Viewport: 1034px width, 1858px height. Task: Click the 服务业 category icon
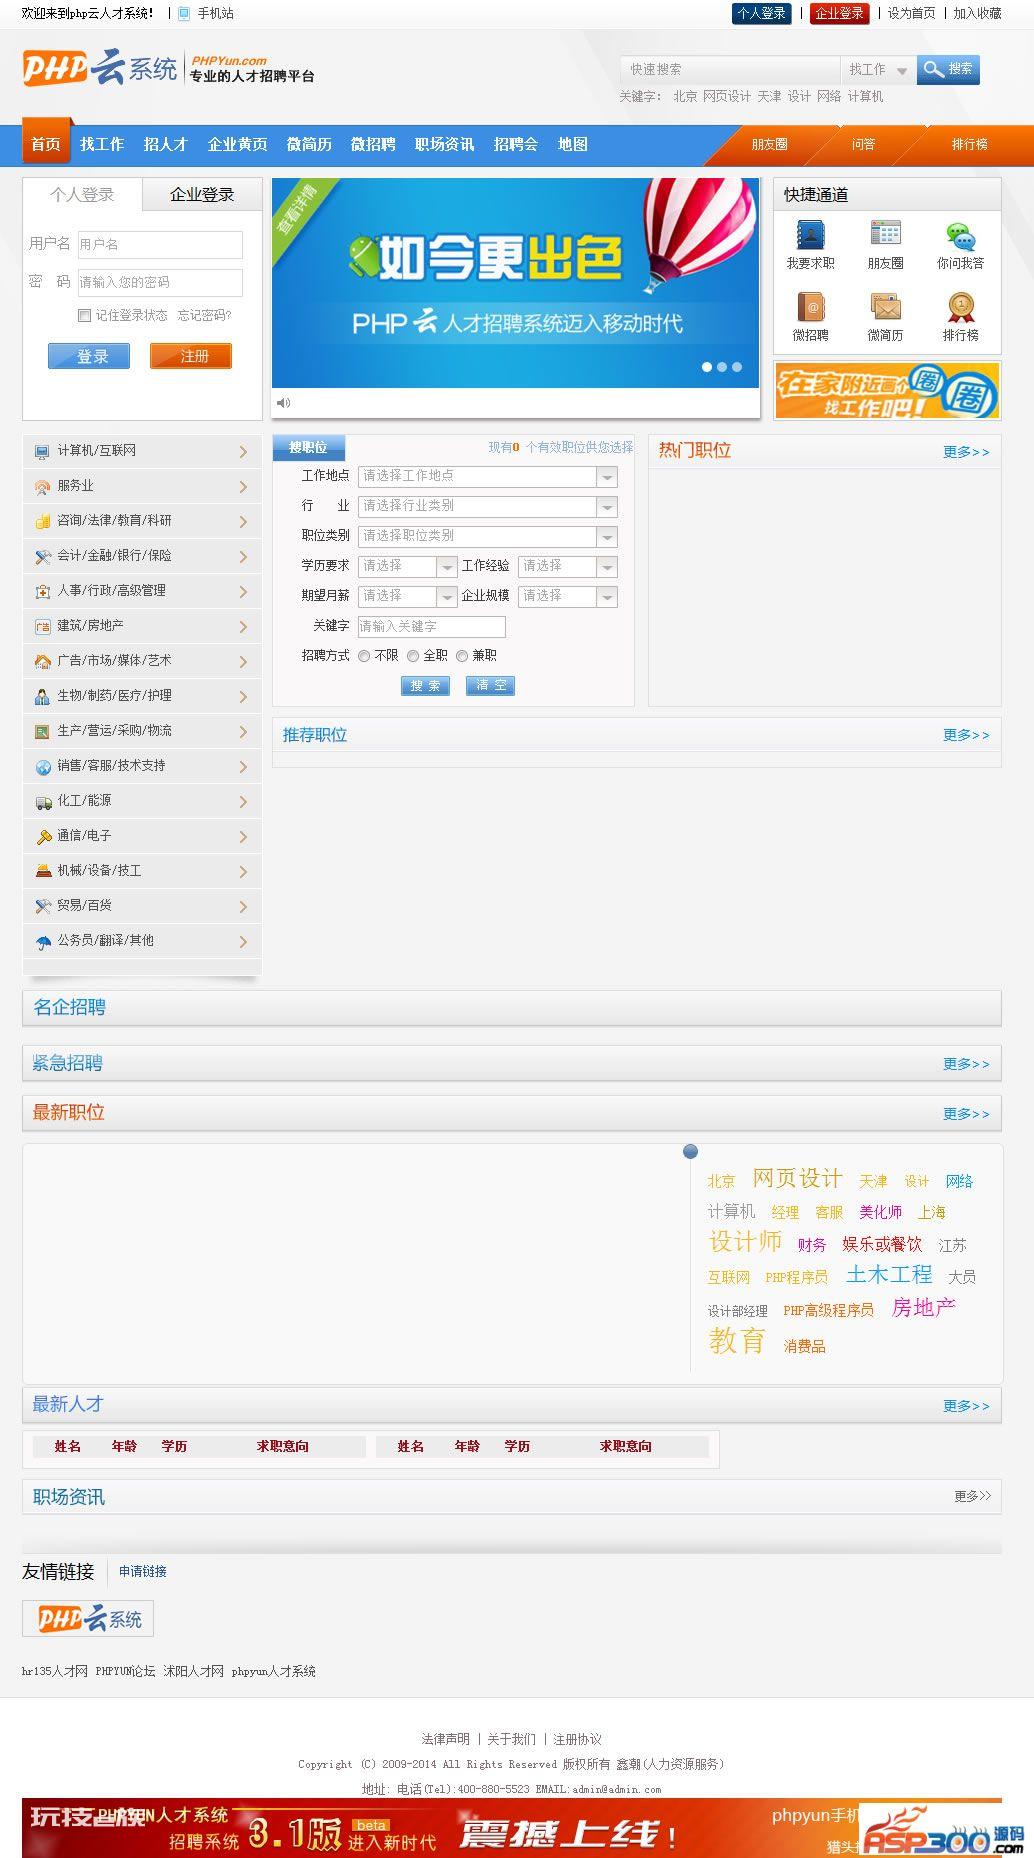[42, 487]
